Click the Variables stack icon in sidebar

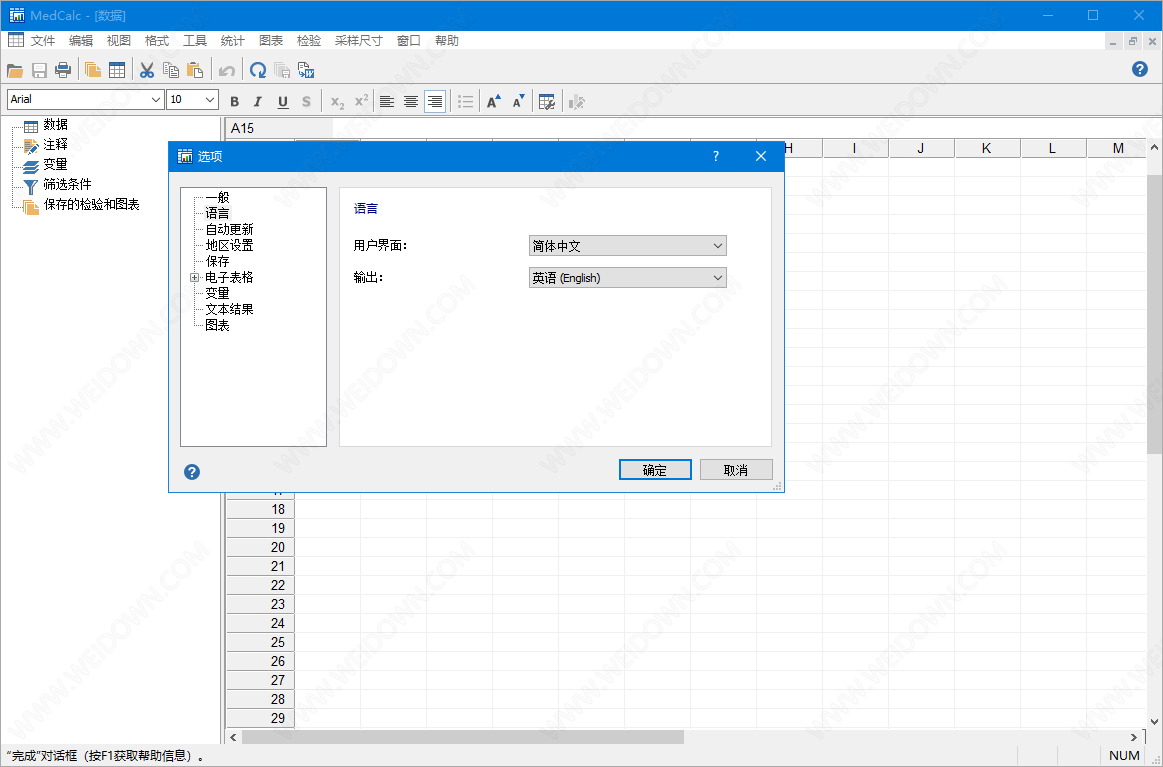pyautogui.click(x=31, y=166)
